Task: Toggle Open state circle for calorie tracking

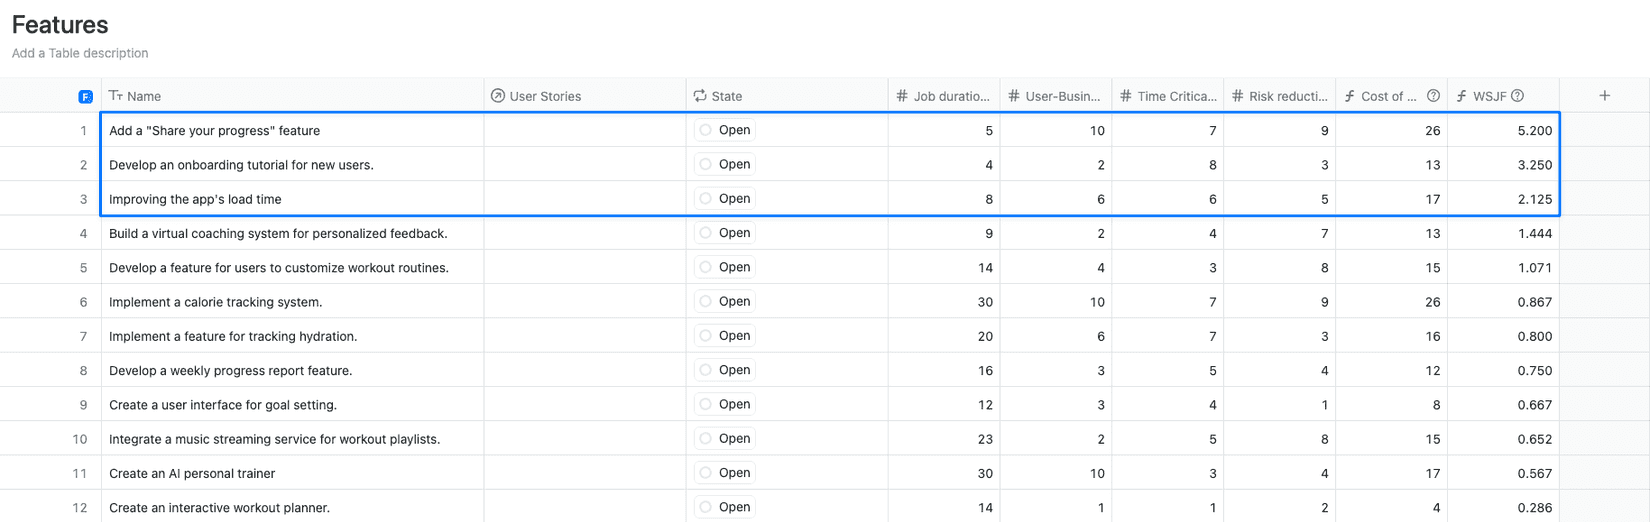Action: (x=705, y=302)
